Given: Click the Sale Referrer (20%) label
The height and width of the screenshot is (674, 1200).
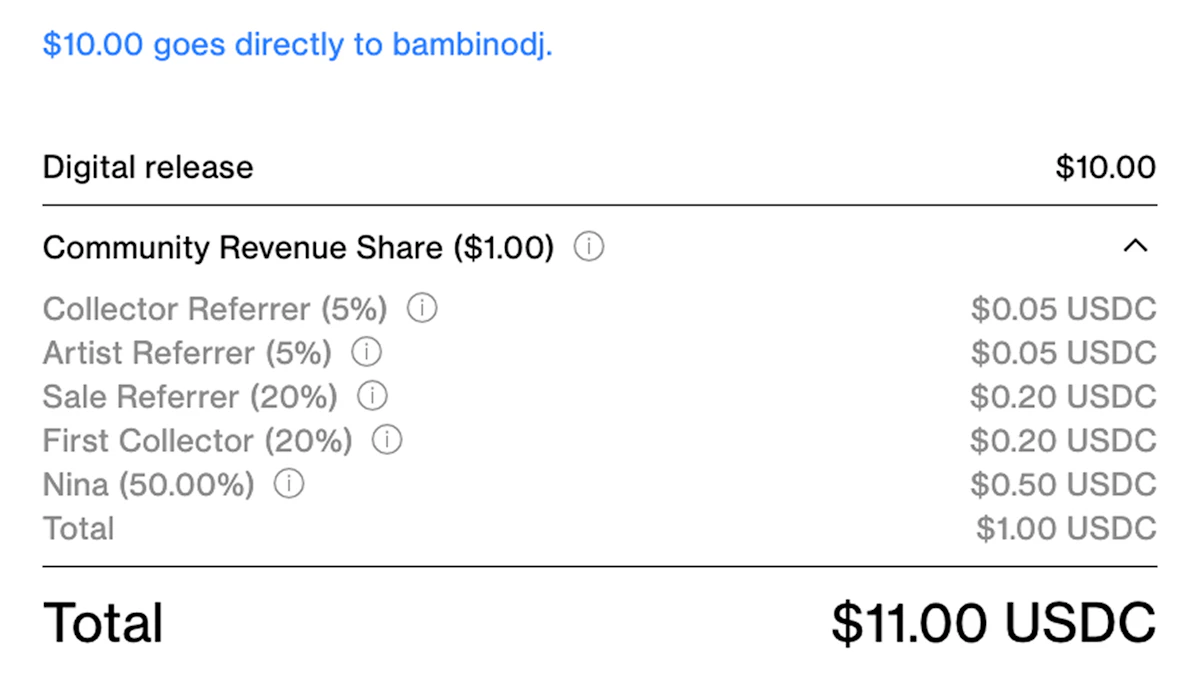Looking at the screenshot, I should [x=190, y=397].
